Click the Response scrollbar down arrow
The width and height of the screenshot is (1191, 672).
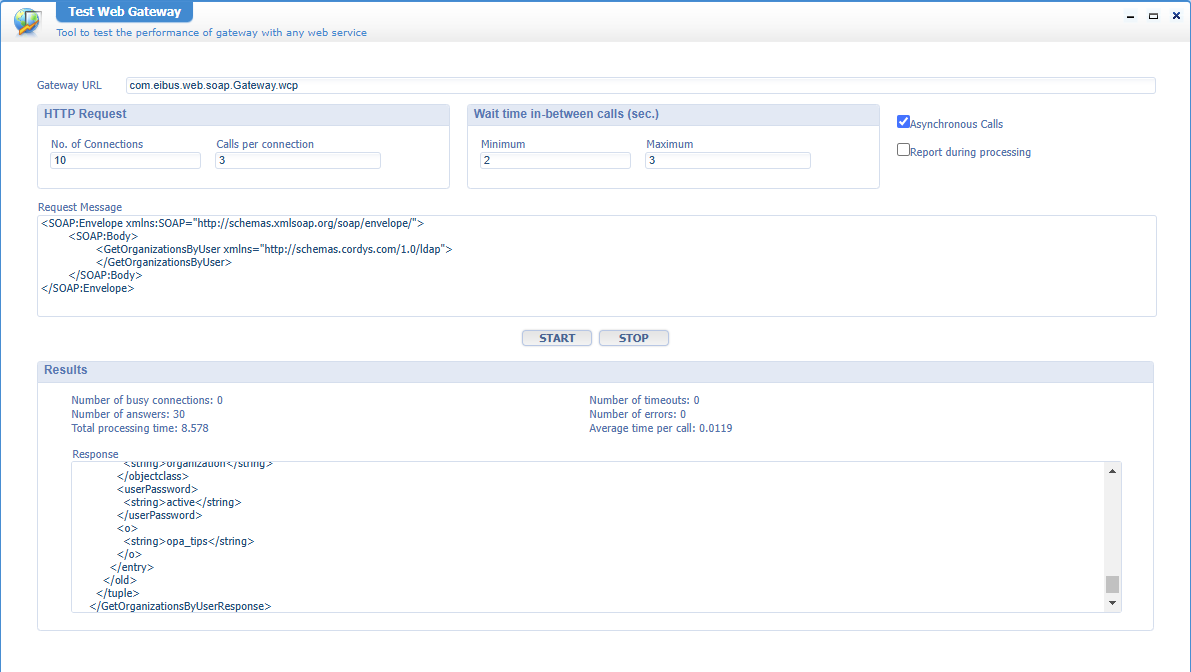tap(1111, 602)
